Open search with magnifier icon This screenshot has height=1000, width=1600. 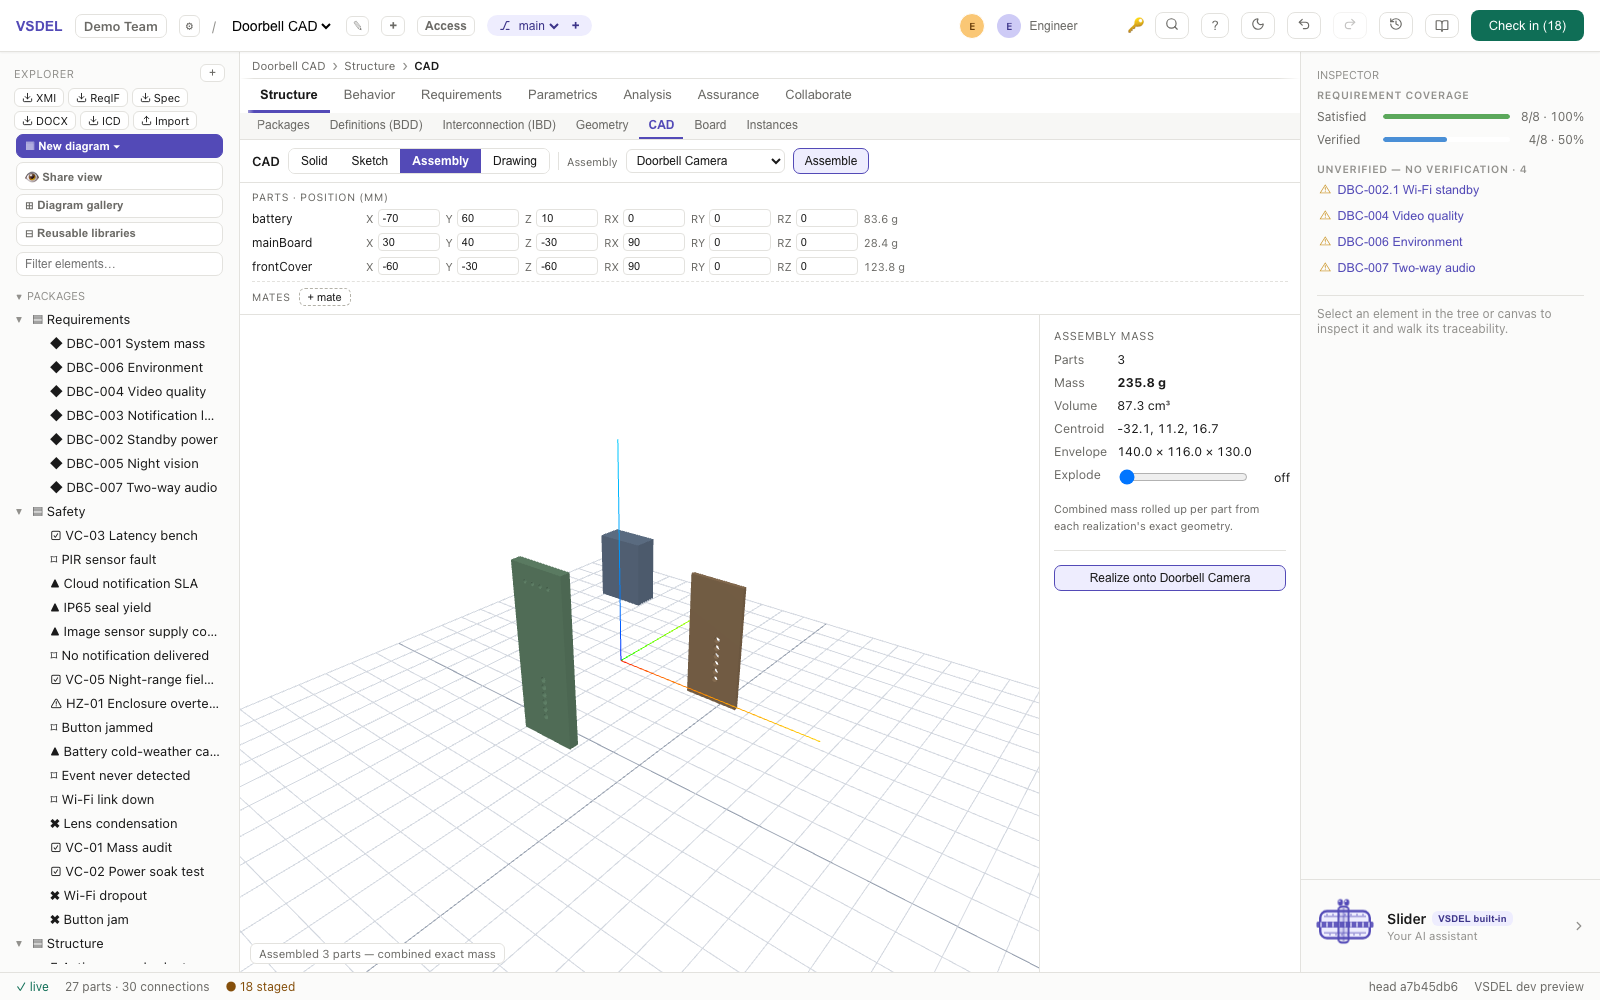[x=1172, y=26]
